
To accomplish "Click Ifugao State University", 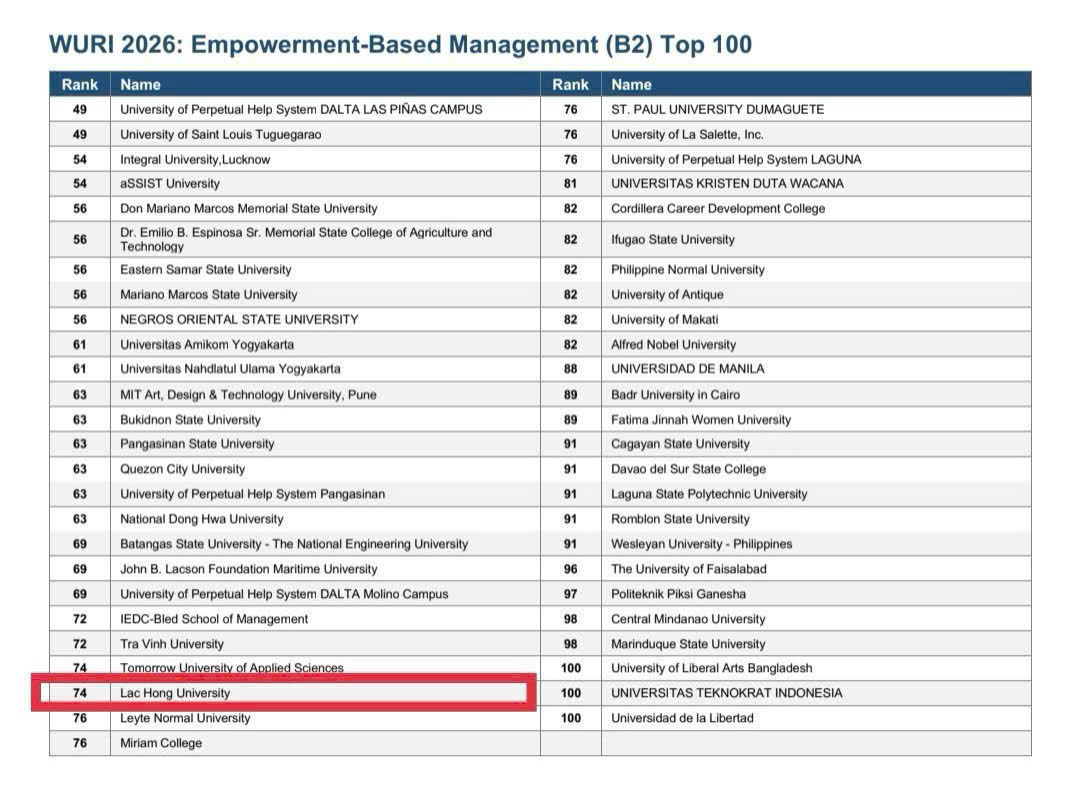I will click(x=673, y=240).
